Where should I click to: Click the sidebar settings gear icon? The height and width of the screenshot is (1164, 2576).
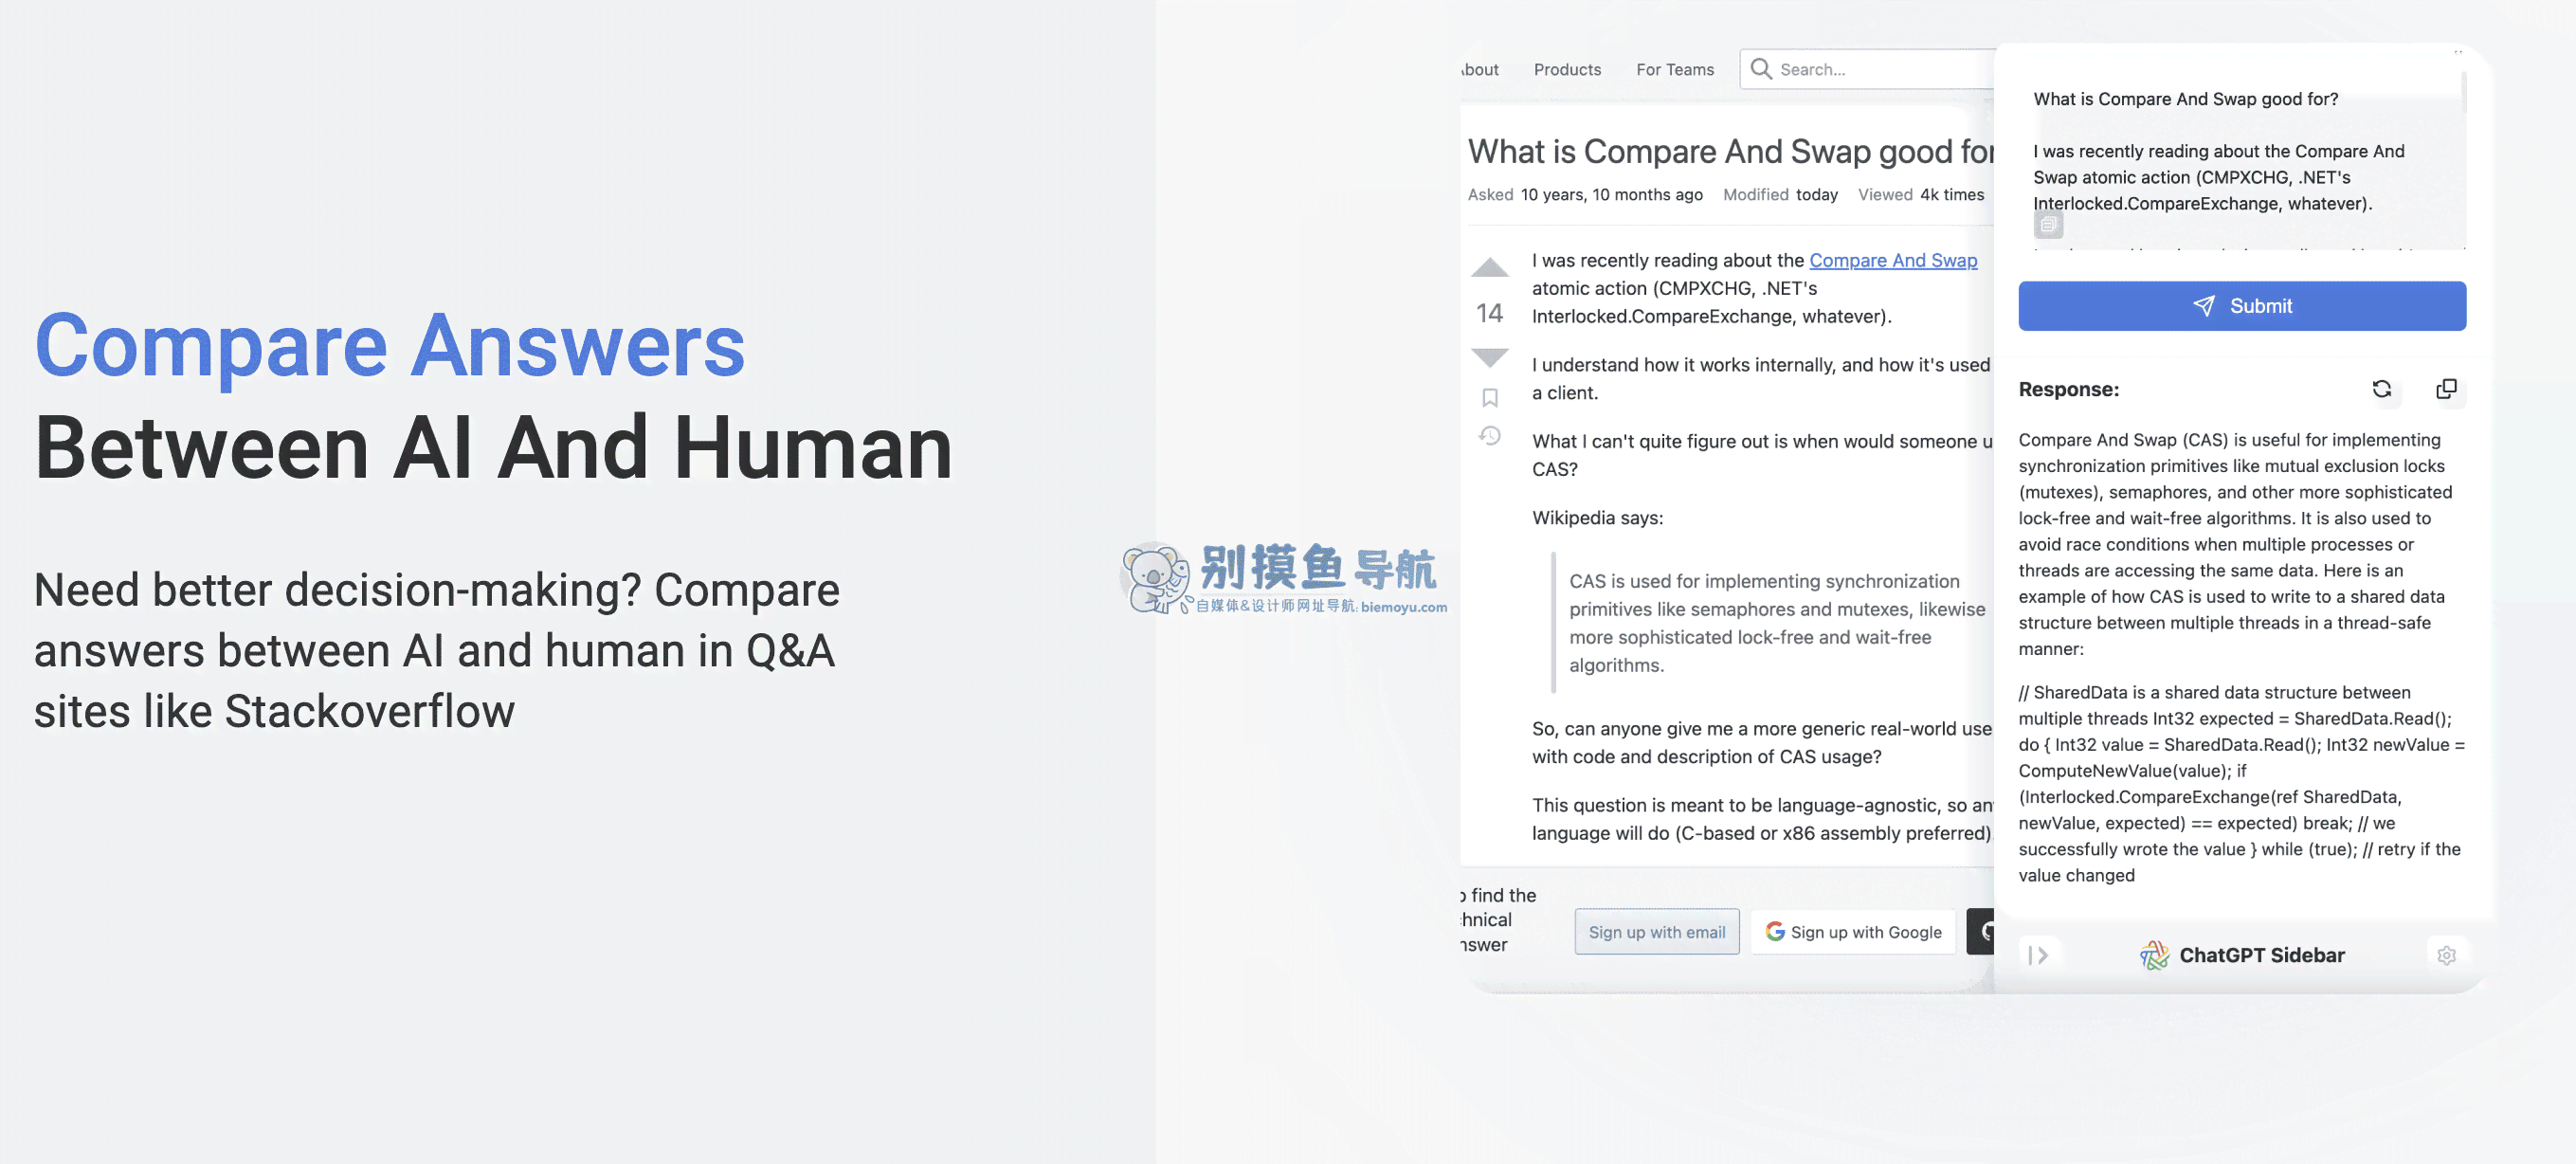[x=2448, y=954]
